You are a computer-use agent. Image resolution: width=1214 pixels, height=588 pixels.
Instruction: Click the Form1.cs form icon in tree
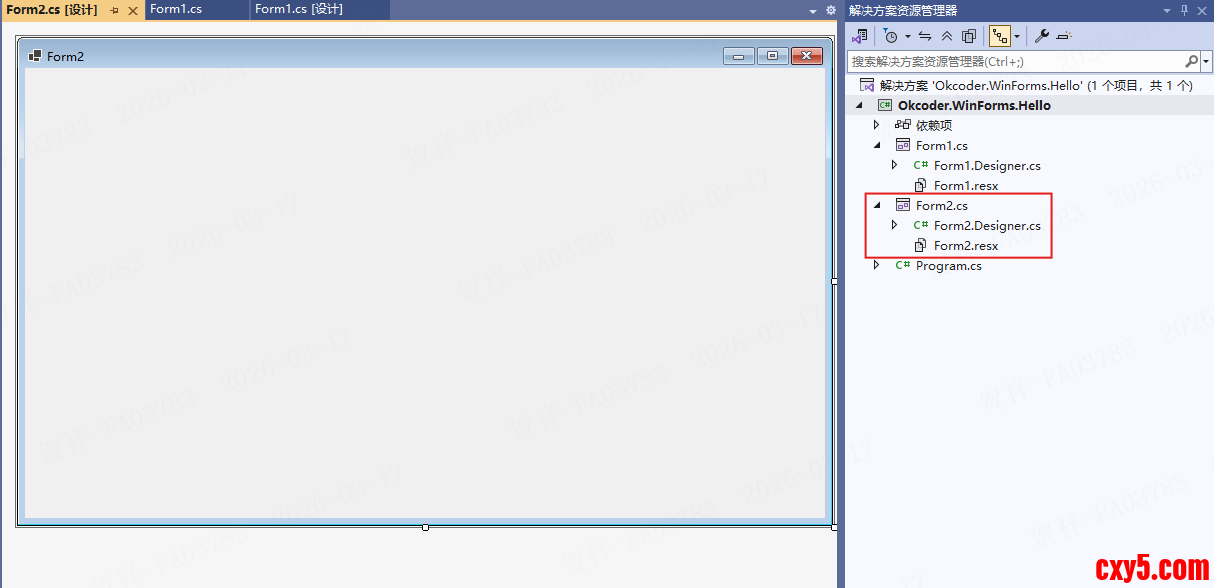pos(903,145)
